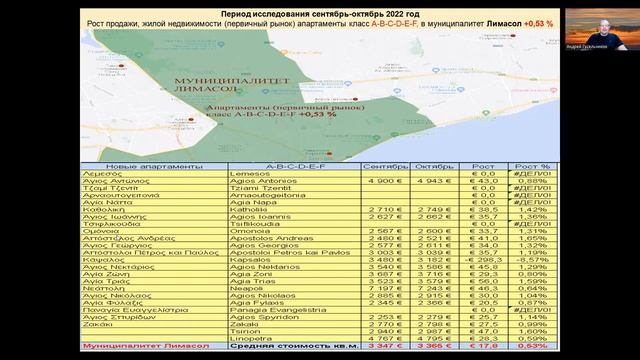Image resolution: width=640 pixels, height=360 pixels.
Task: Click the '1,19%' cell
Action: pos(532,253)
